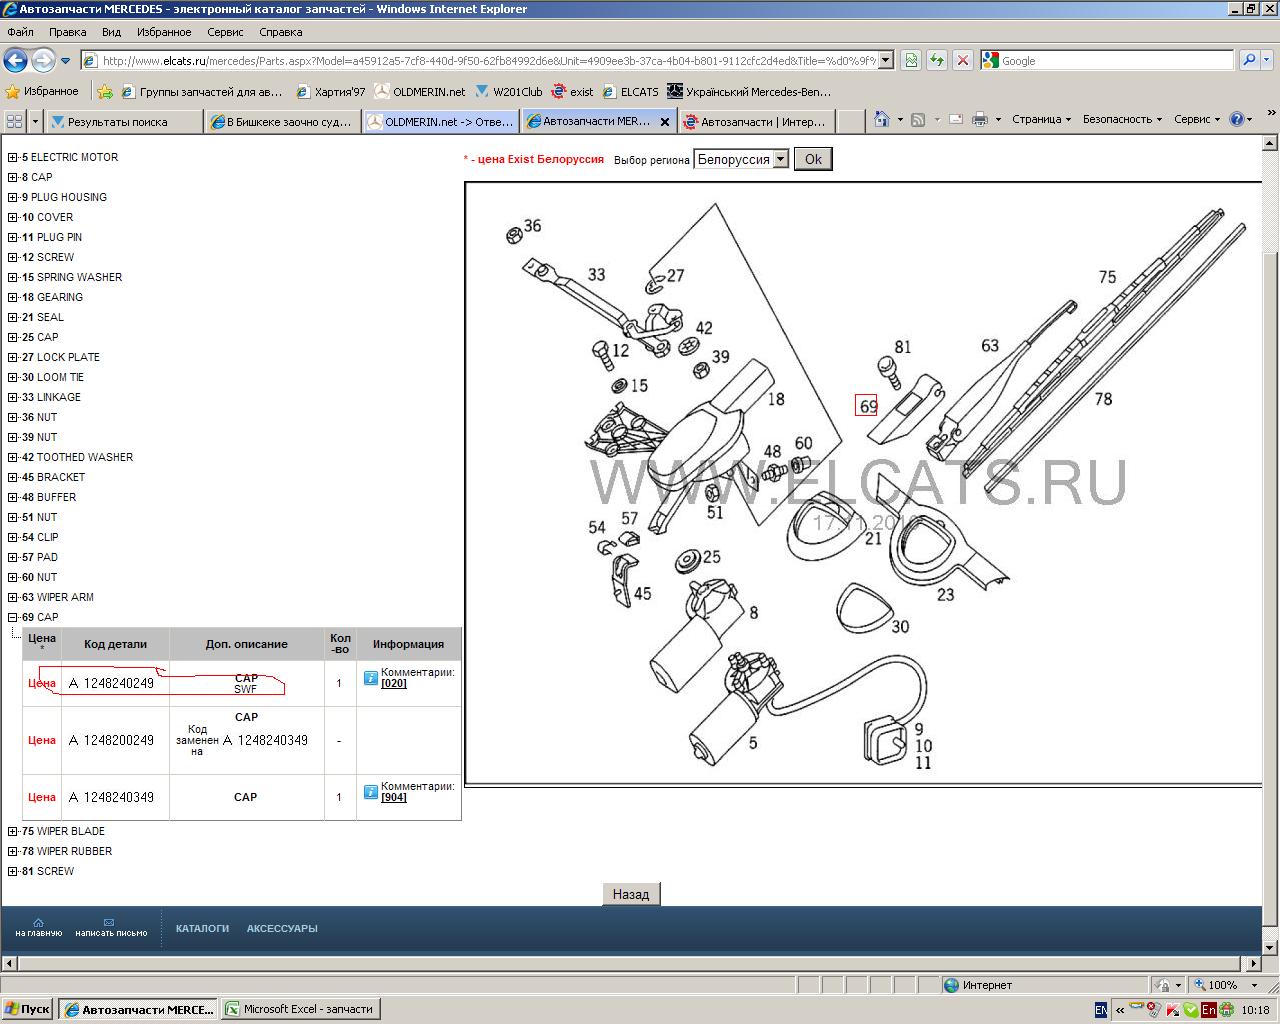Image resolution: width=1280 pixels, height=1024 pixels.
Task: Click the Windows 'Пуск' start button
Action: click(28, 1009)
